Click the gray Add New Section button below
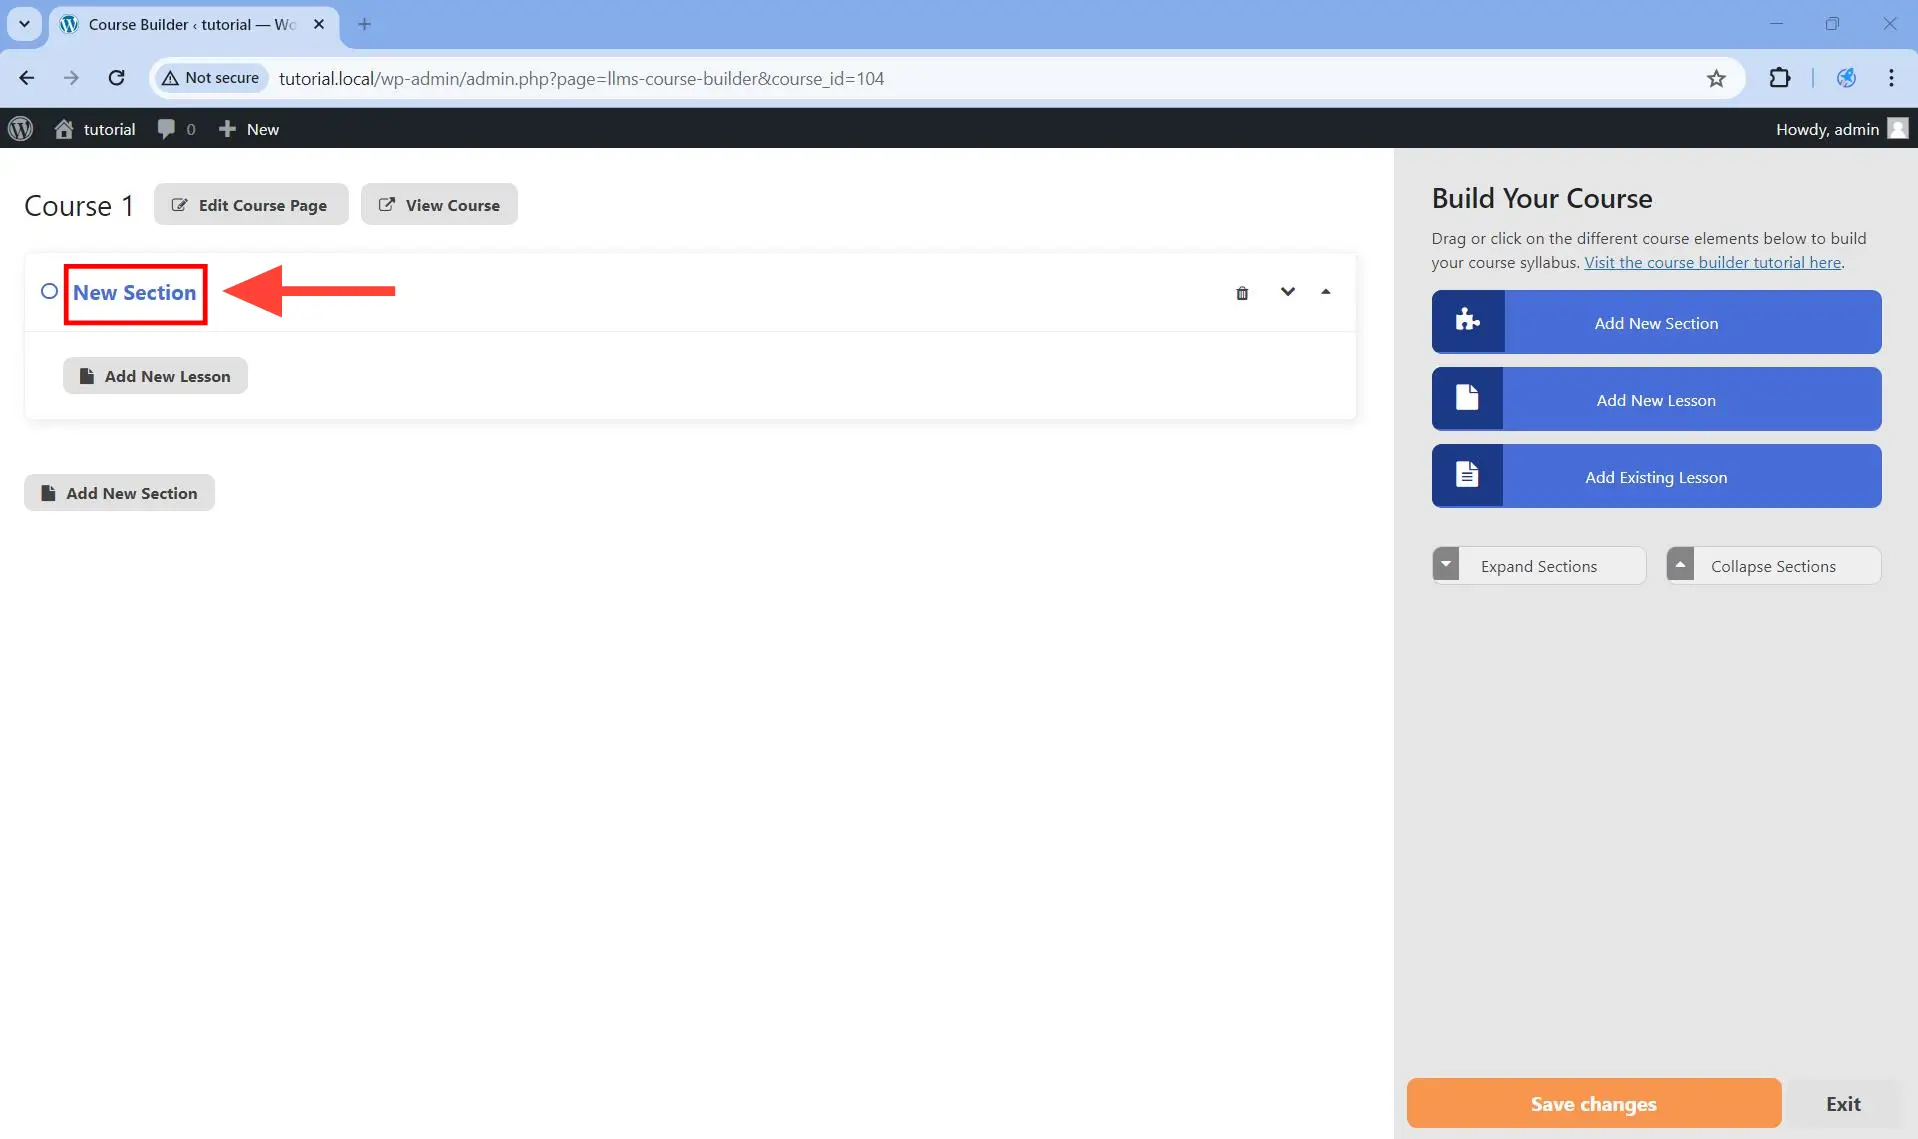Image resolution: width=1918 pixels, height=1139 pixels. point(119,493)
